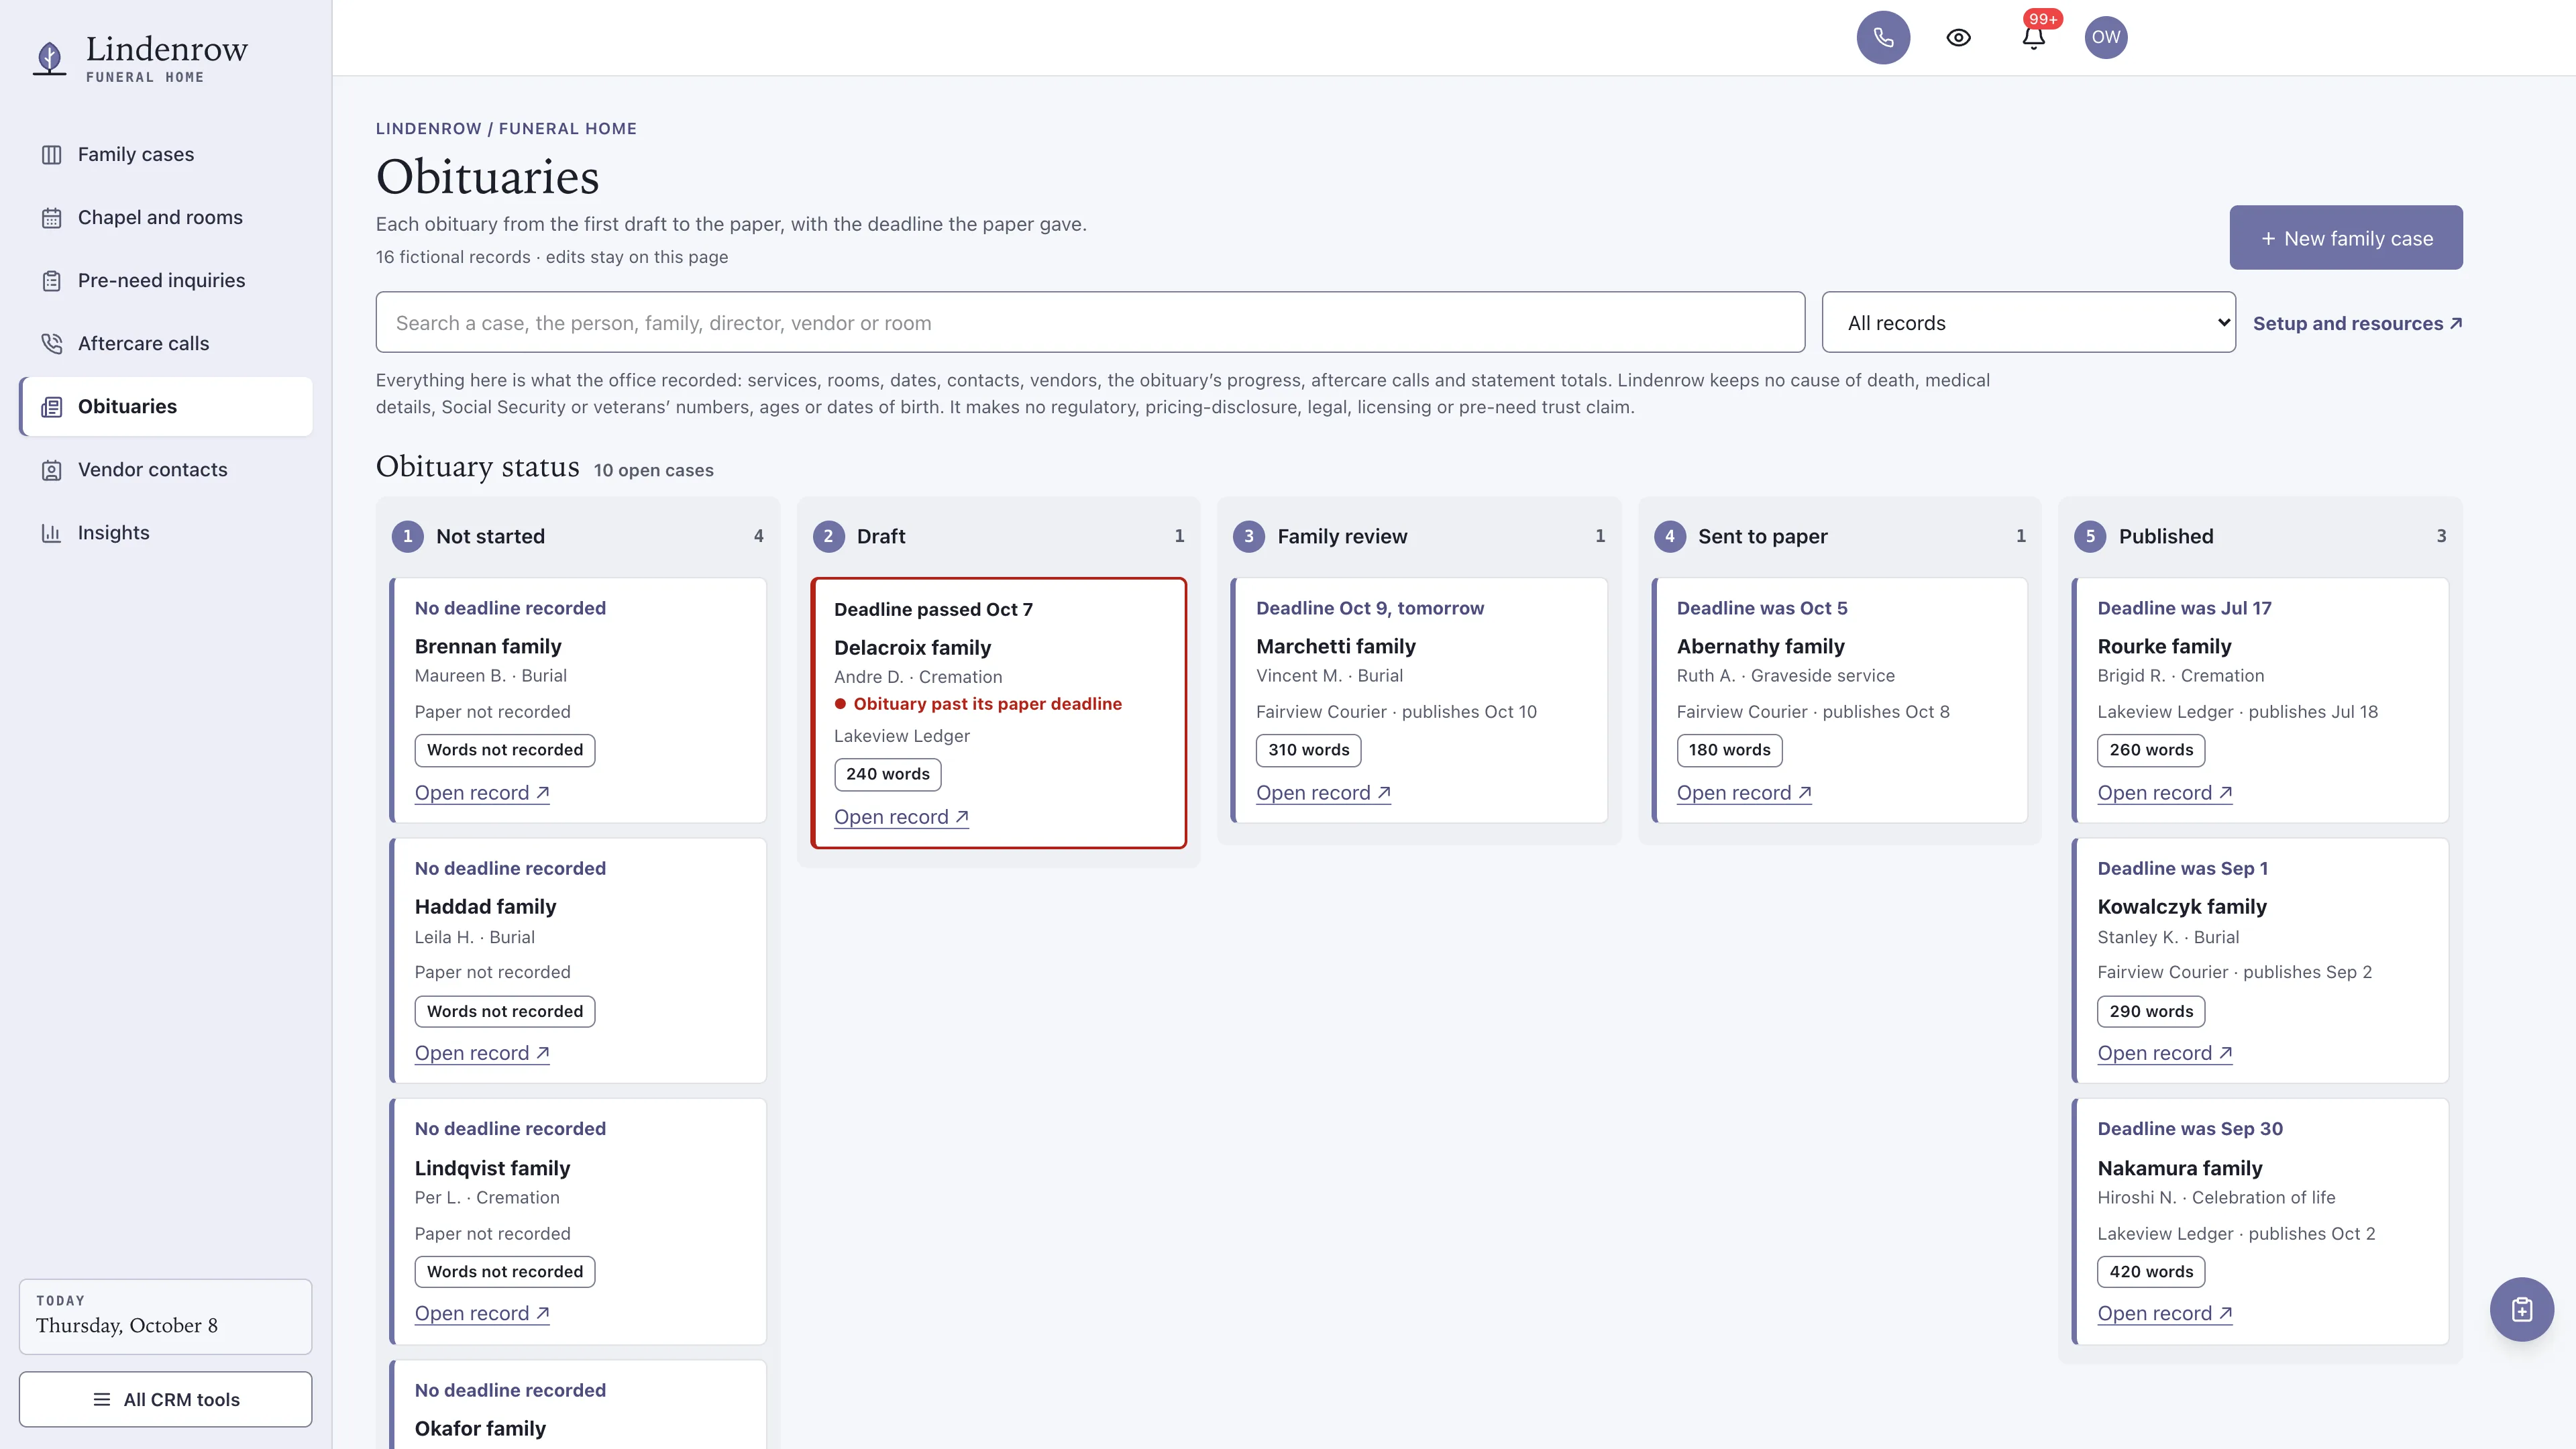The width and height of the screenshot is (2576, 1449).
Task: Open record for Brennan family
Action: (x=482, y=793)
